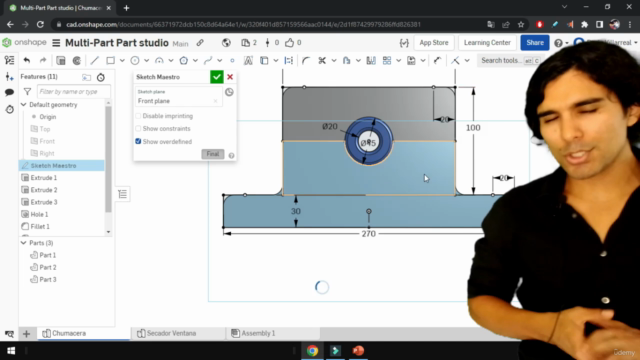This screenshot has height=360, width=640.
Task: Select the Trim scissors tool
Action: click(322, 60)
